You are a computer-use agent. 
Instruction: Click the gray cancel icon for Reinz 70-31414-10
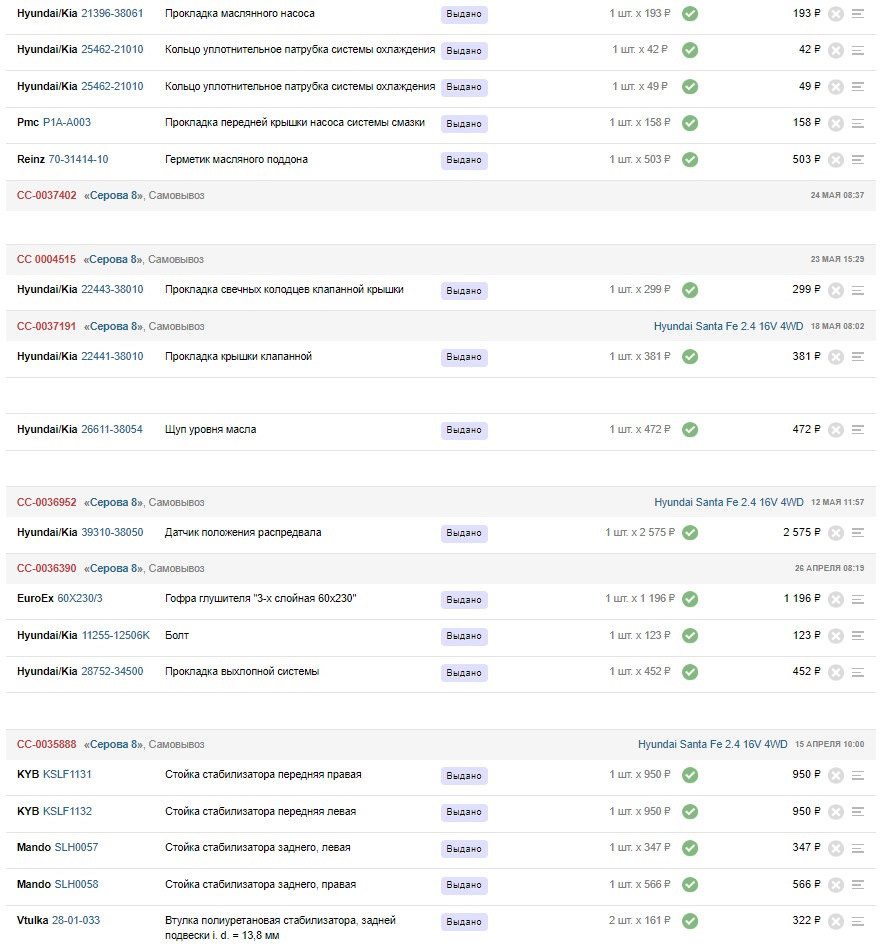click(x=836, y=160)
